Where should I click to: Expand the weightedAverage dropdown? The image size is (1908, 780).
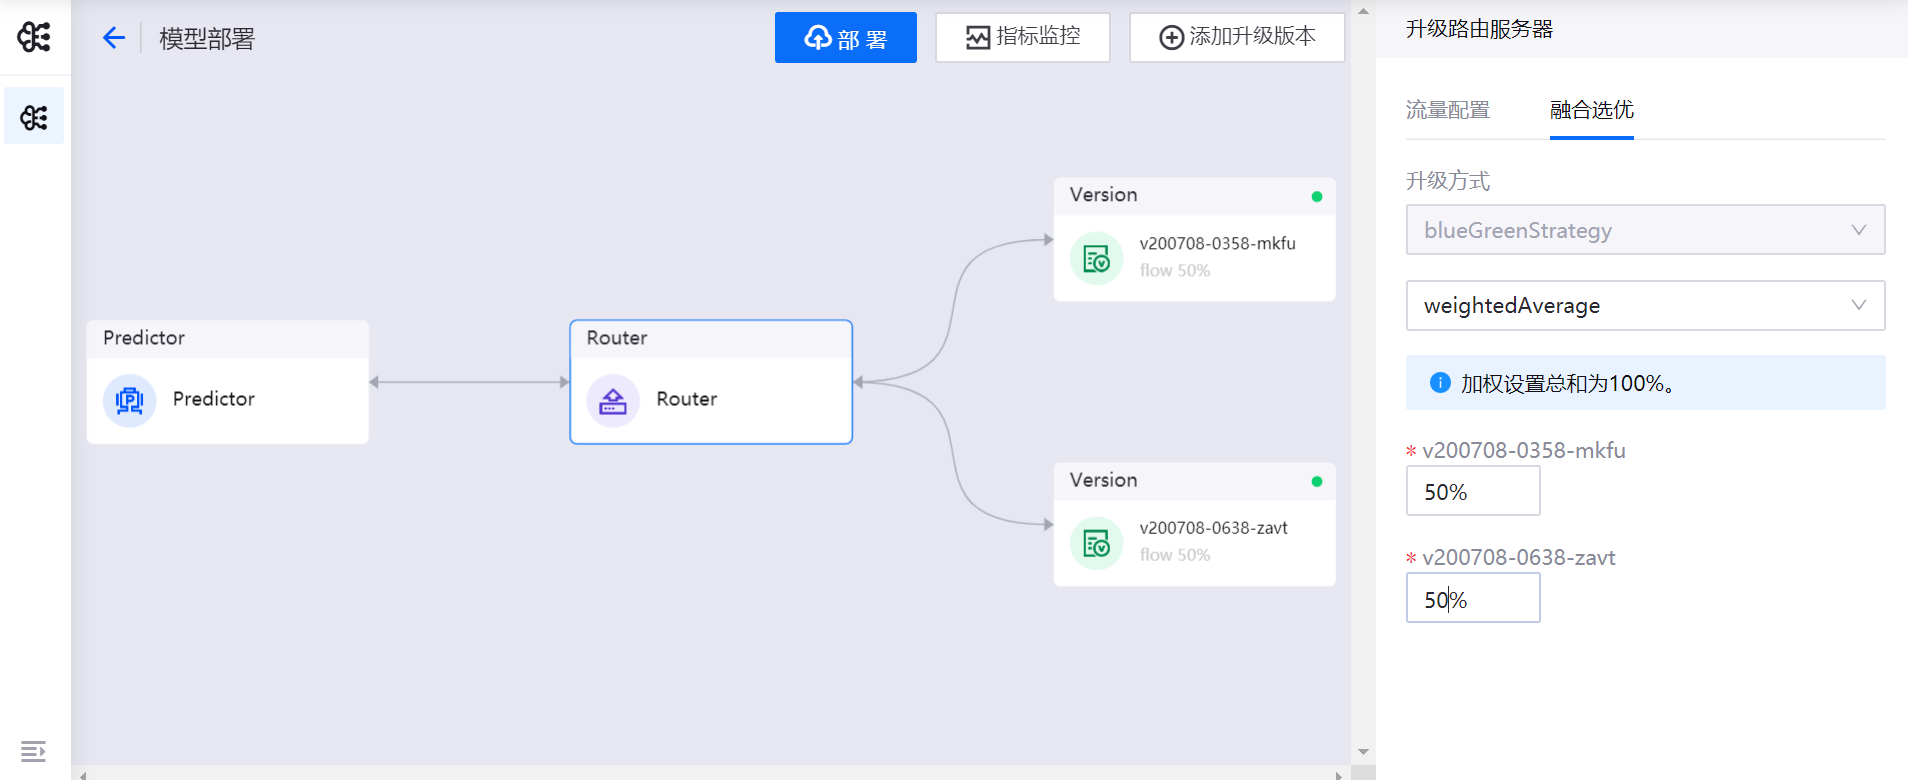click(1646, 305)
